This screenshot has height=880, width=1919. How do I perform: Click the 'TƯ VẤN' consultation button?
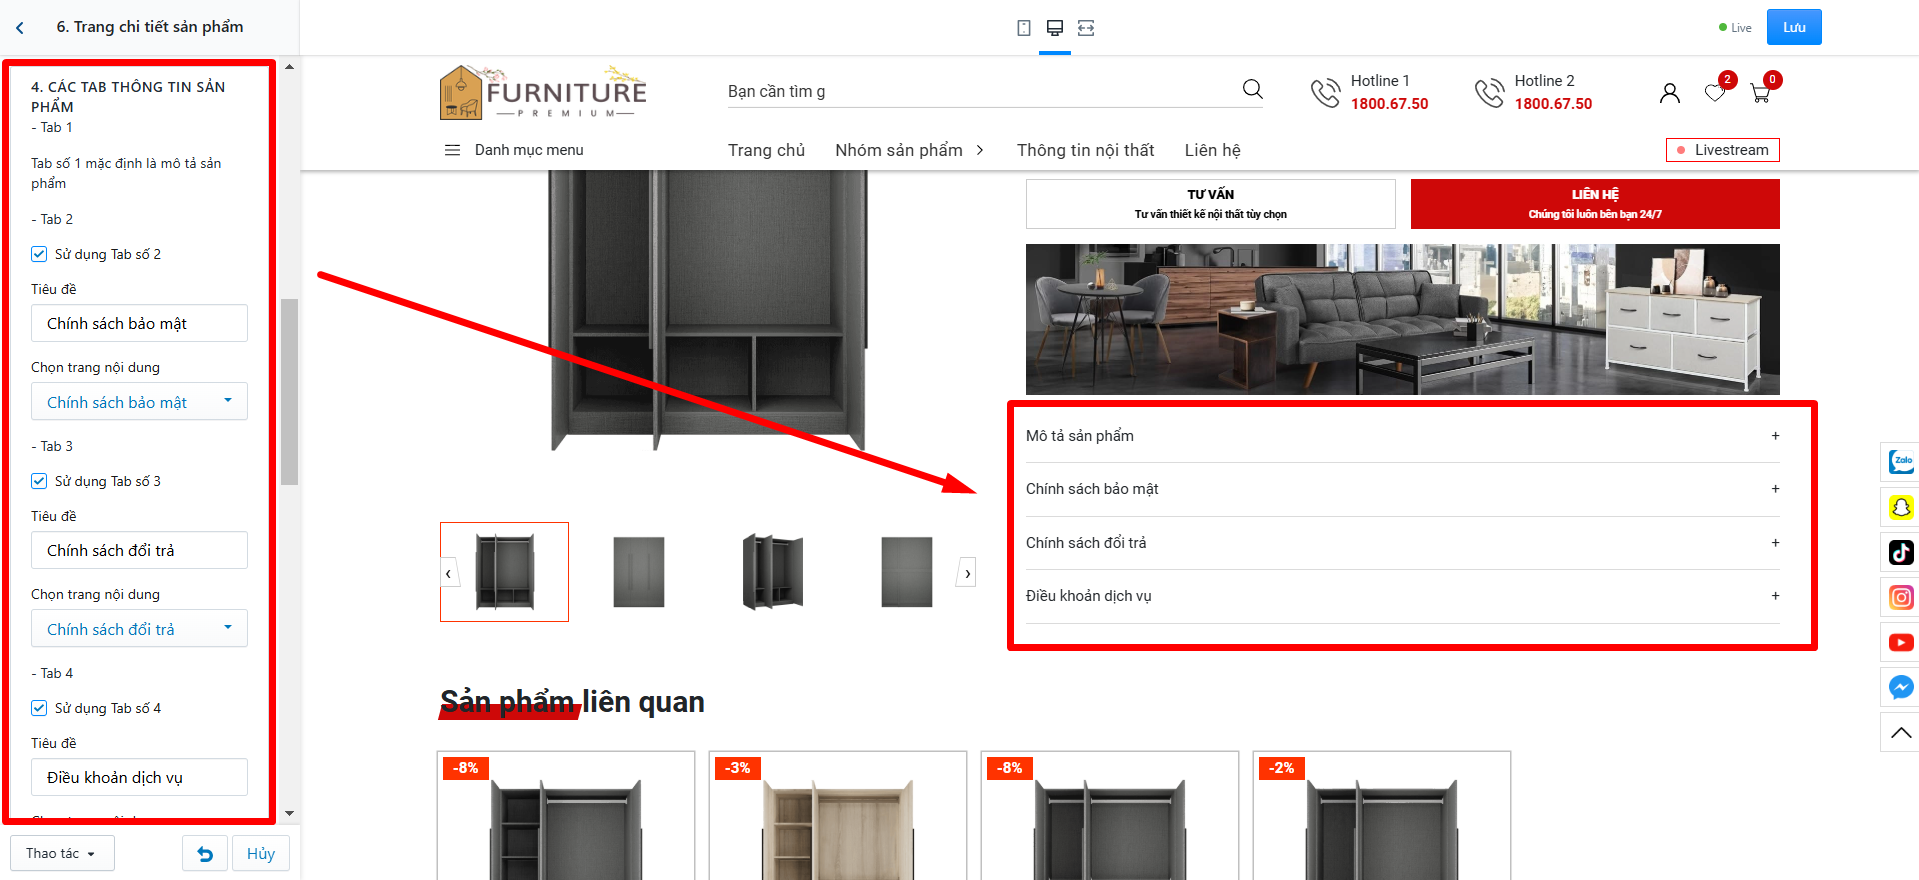[x=1211, y=204]
